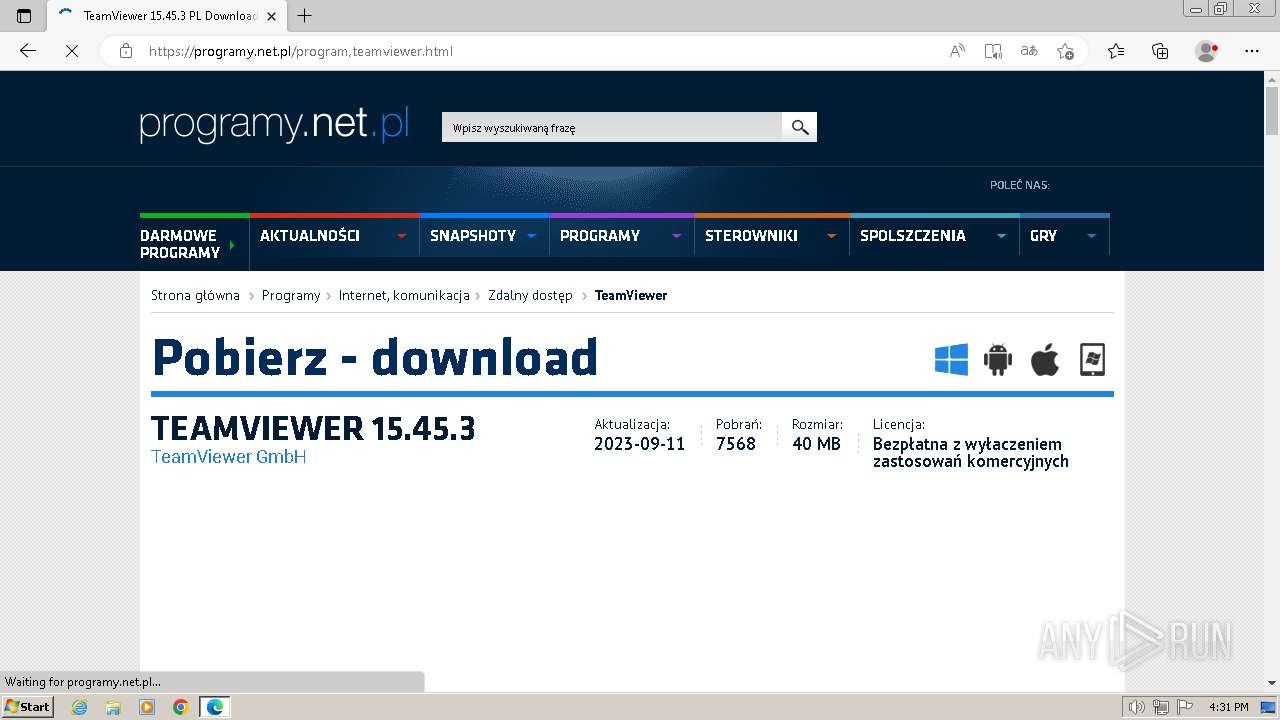Click the translate page icon
1280x720 pixels.
1029,51
